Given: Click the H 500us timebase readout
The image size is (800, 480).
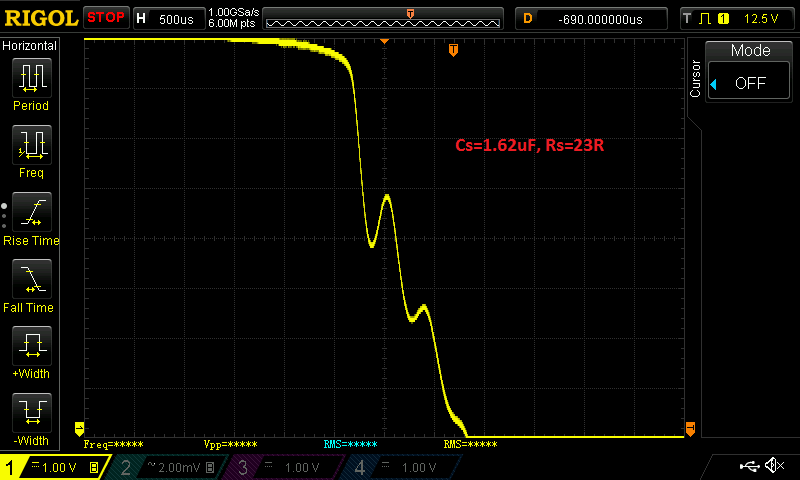Looking at the screenshot, I should pyautogui.click(x=169, y=19).
